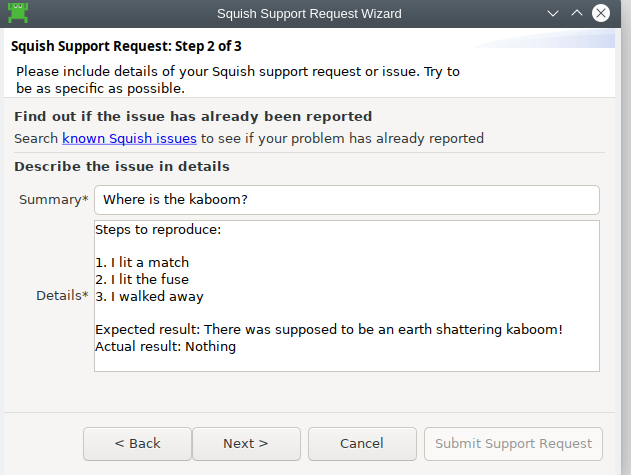Close the Squish Support Request Wizard
The width and height of the screenshot is (631, 475).
click(x=600, y=13)
